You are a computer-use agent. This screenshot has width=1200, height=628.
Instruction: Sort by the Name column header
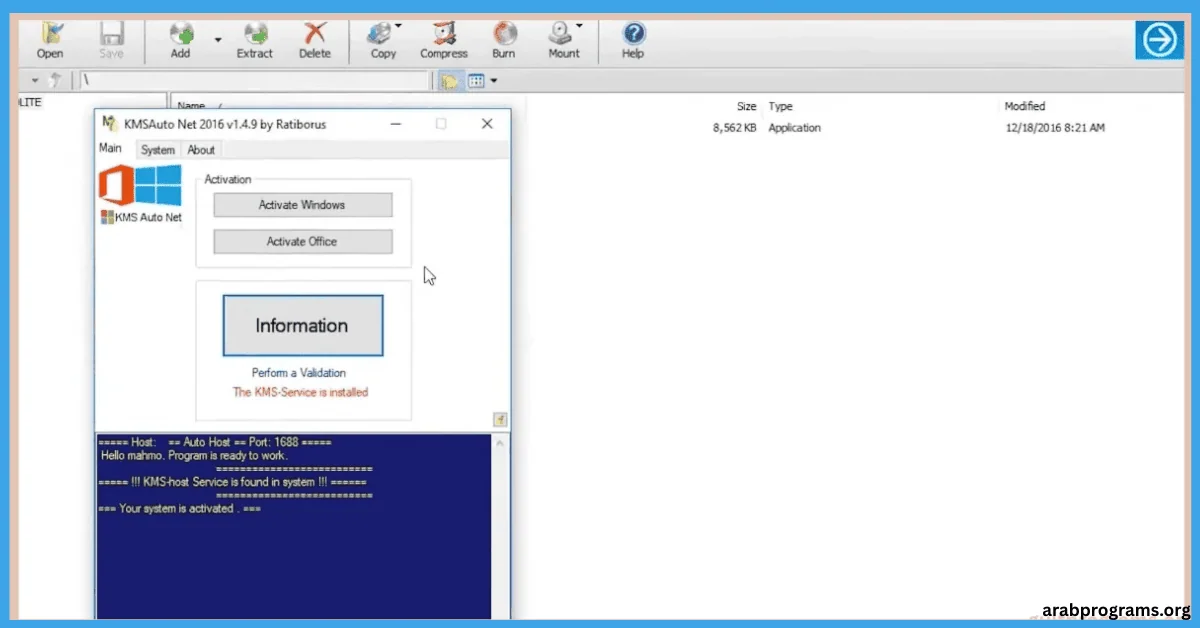(191, 105)
